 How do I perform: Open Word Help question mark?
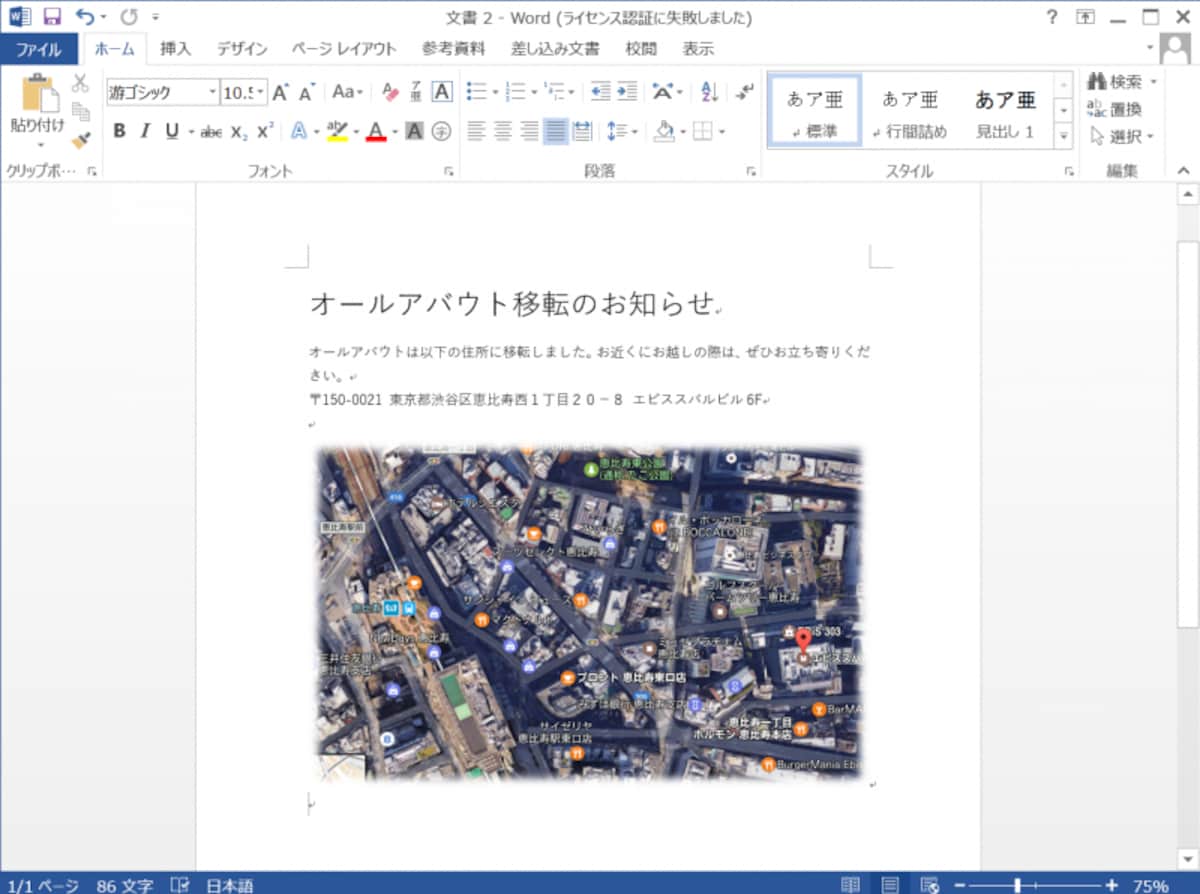[x=1051, y=17]
